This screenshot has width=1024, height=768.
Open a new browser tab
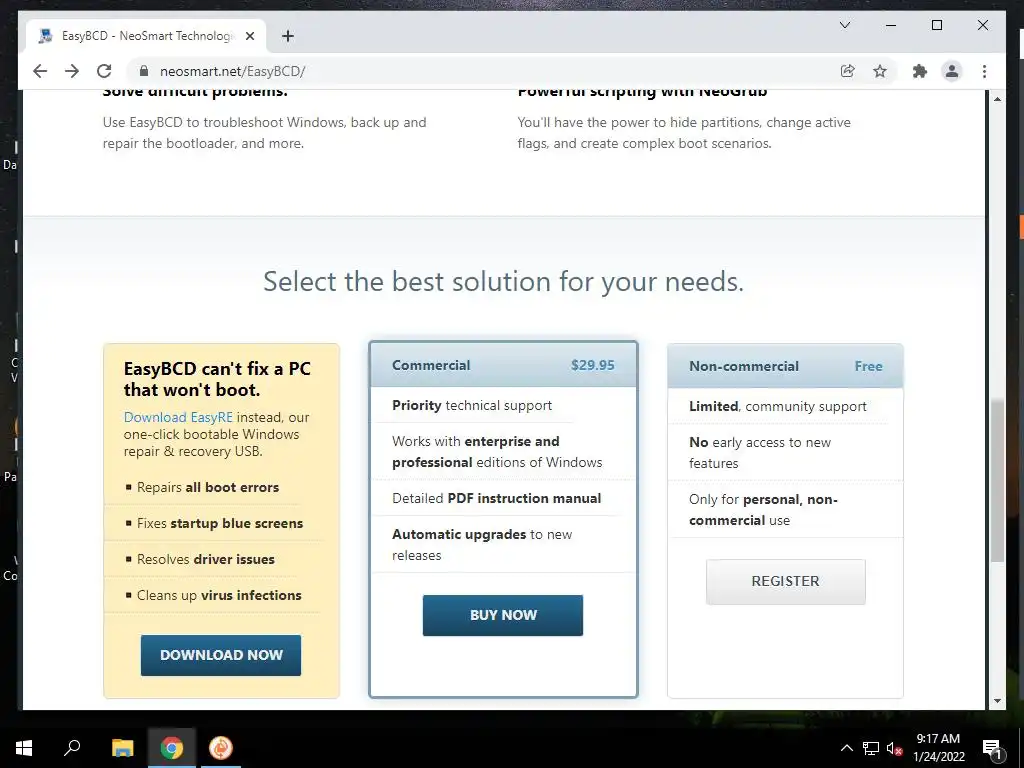(288, 36)
